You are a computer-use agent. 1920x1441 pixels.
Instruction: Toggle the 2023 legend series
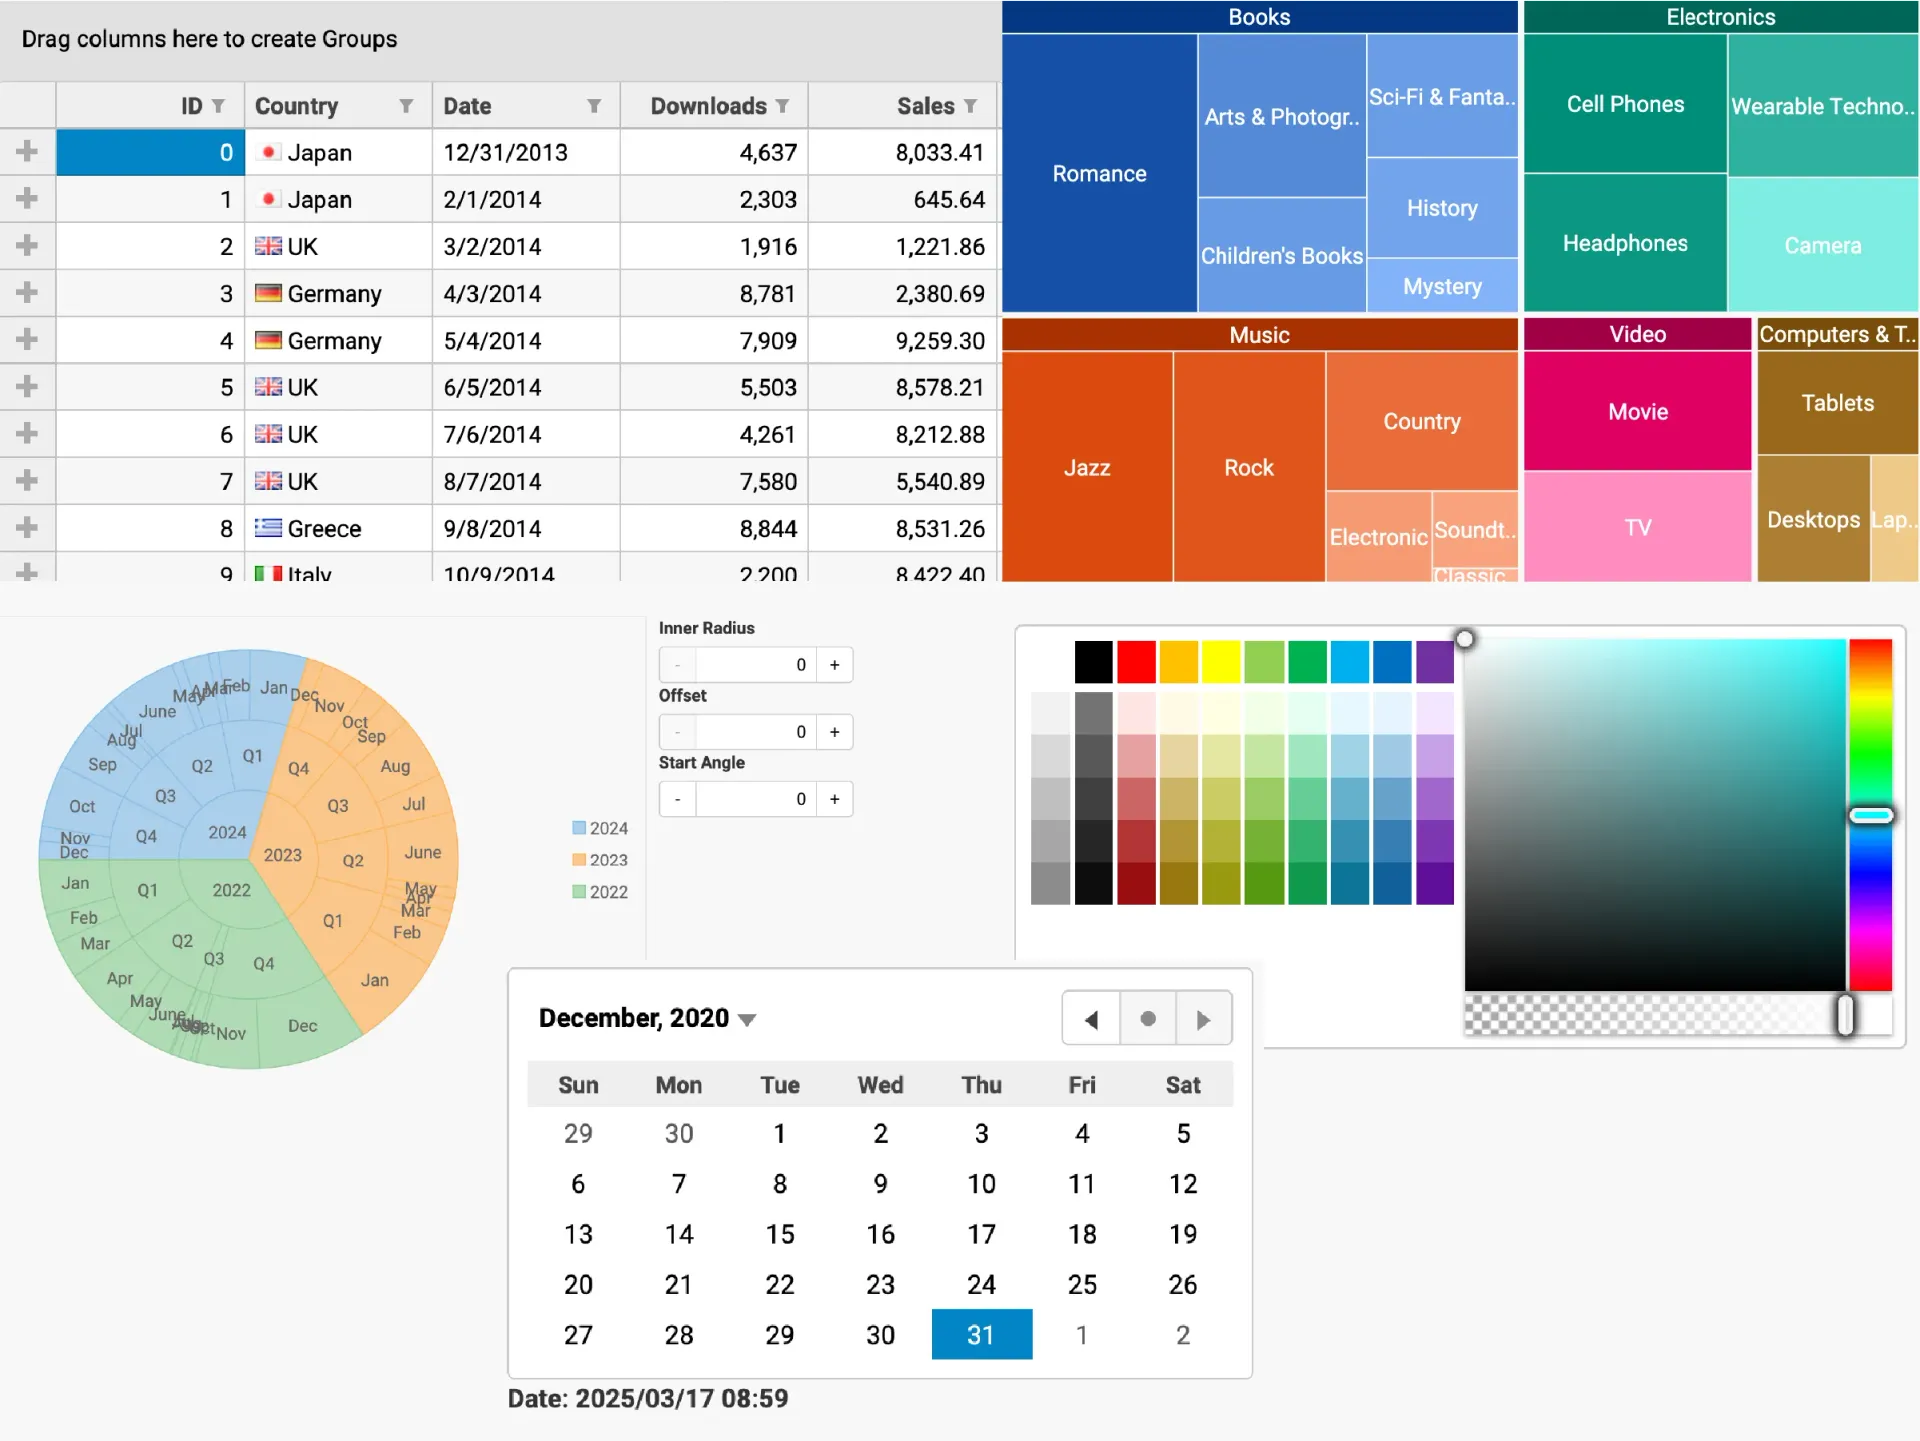tap(600, 860)
